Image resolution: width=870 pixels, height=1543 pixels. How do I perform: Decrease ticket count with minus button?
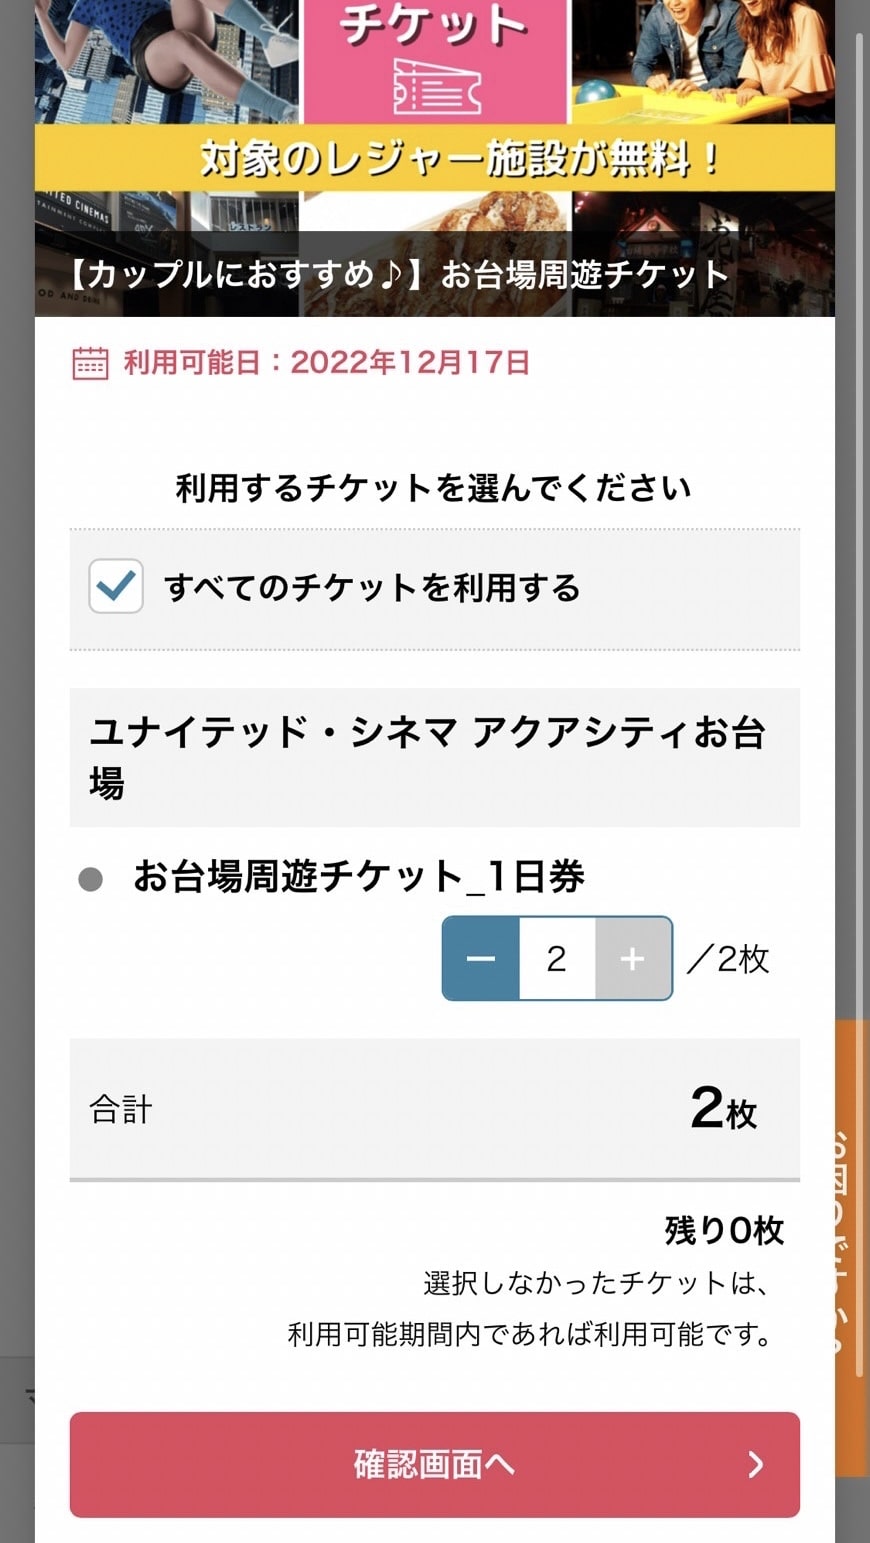(481, 959)
